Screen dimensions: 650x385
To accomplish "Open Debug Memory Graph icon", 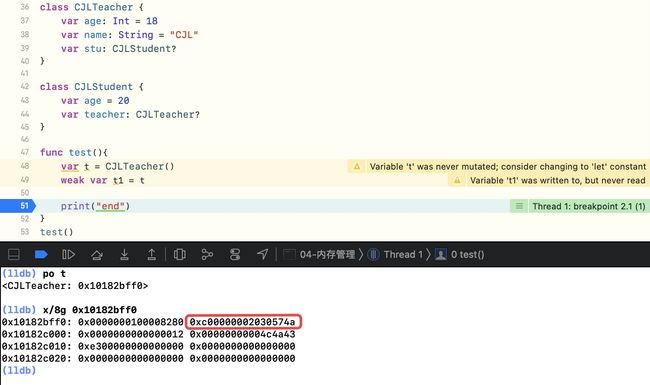I will [207, 254].
